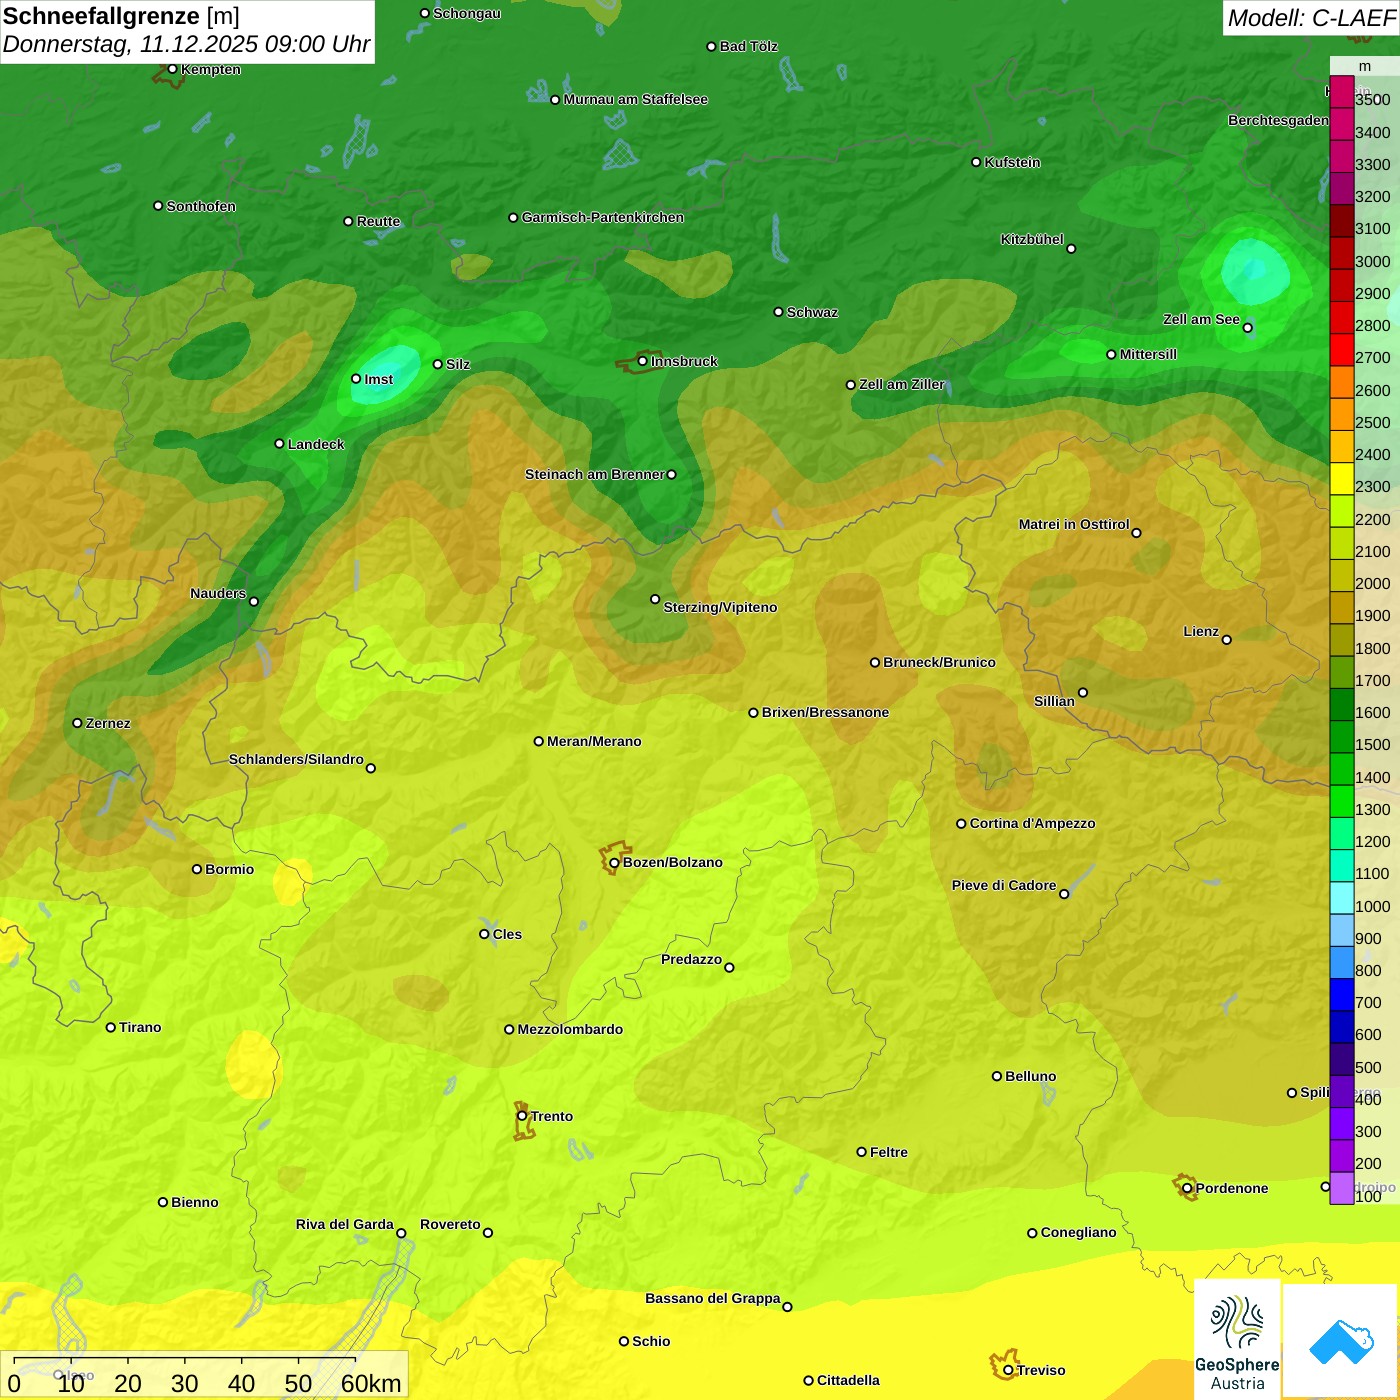Click the Modell: C-LAEF label
Screen dimensions: 1400x1400
(x=1311, y=18)
